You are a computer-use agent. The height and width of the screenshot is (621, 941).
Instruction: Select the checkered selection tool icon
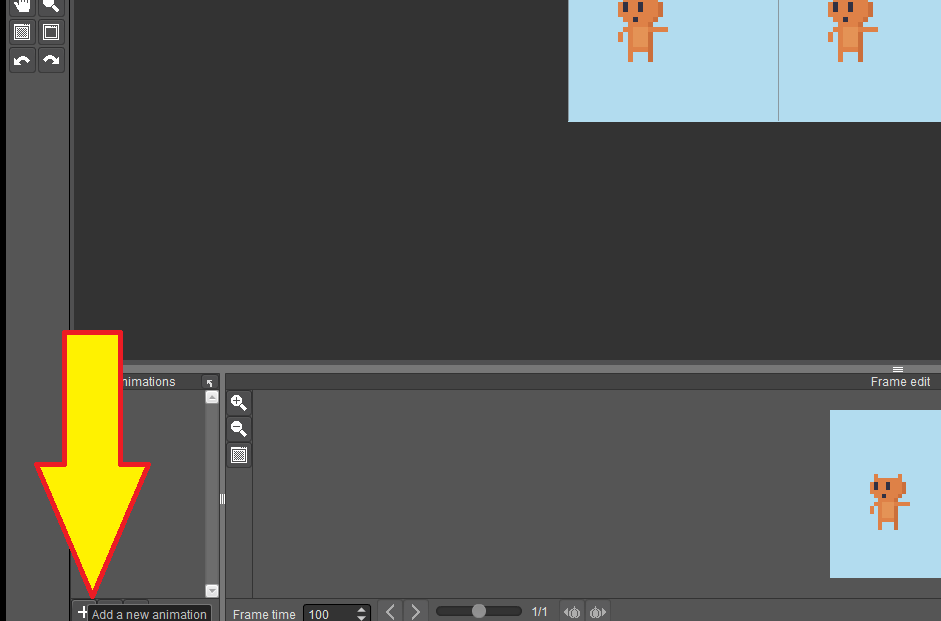tap(22, 31)
